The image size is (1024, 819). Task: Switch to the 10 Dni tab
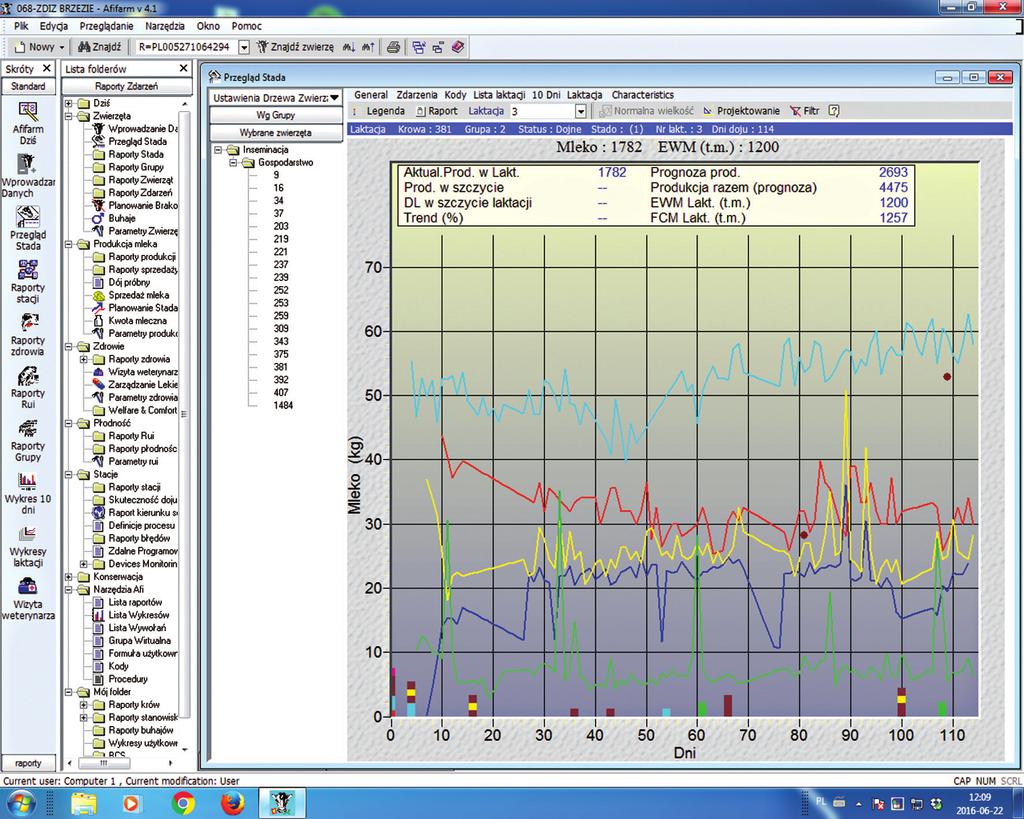[x=546, y=95]
